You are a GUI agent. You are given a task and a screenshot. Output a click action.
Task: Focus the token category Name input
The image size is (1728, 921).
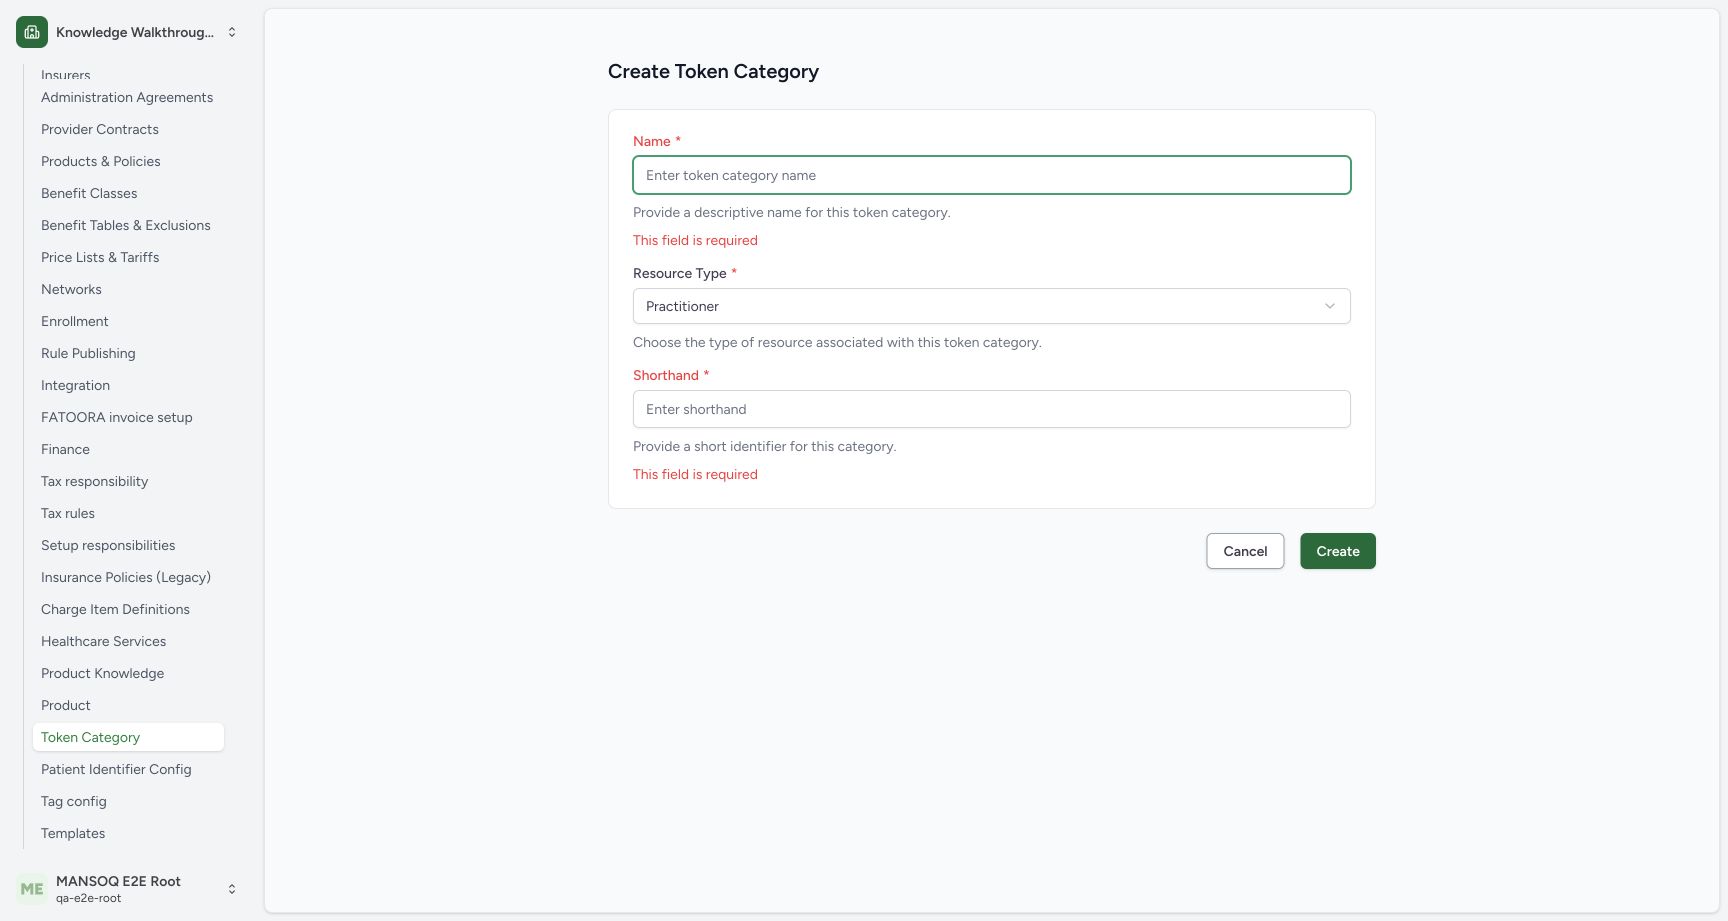[991, 175]
